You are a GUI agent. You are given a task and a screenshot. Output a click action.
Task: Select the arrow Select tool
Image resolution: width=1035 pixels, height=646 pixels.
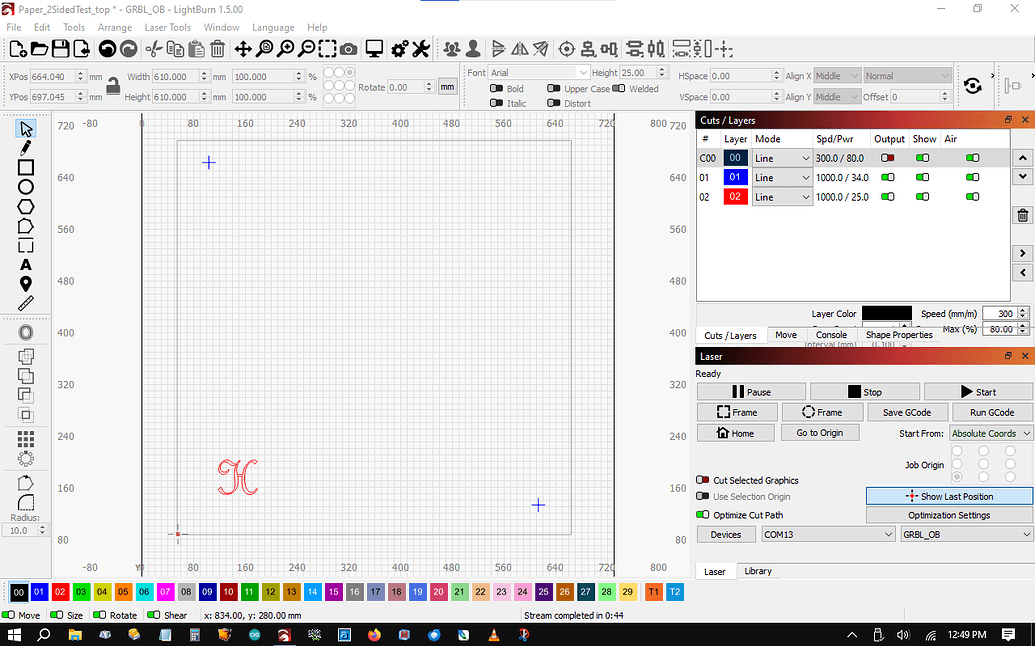coord(26,129)
